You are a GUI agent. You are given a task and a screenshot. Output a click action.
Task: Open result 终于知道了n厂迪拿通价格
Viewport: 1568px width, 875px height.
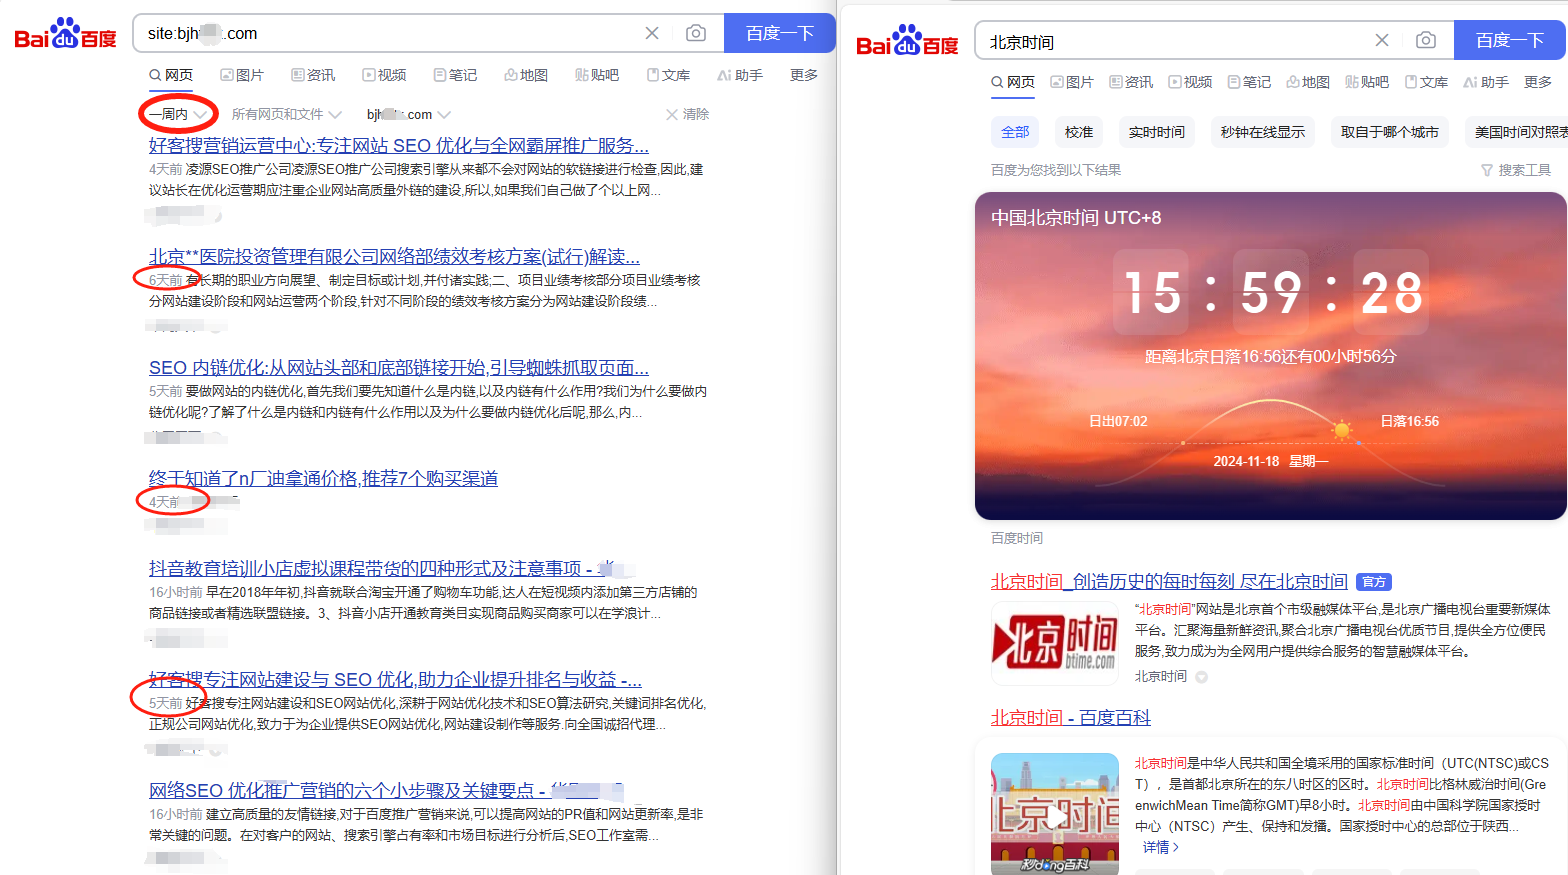[323, 478]
